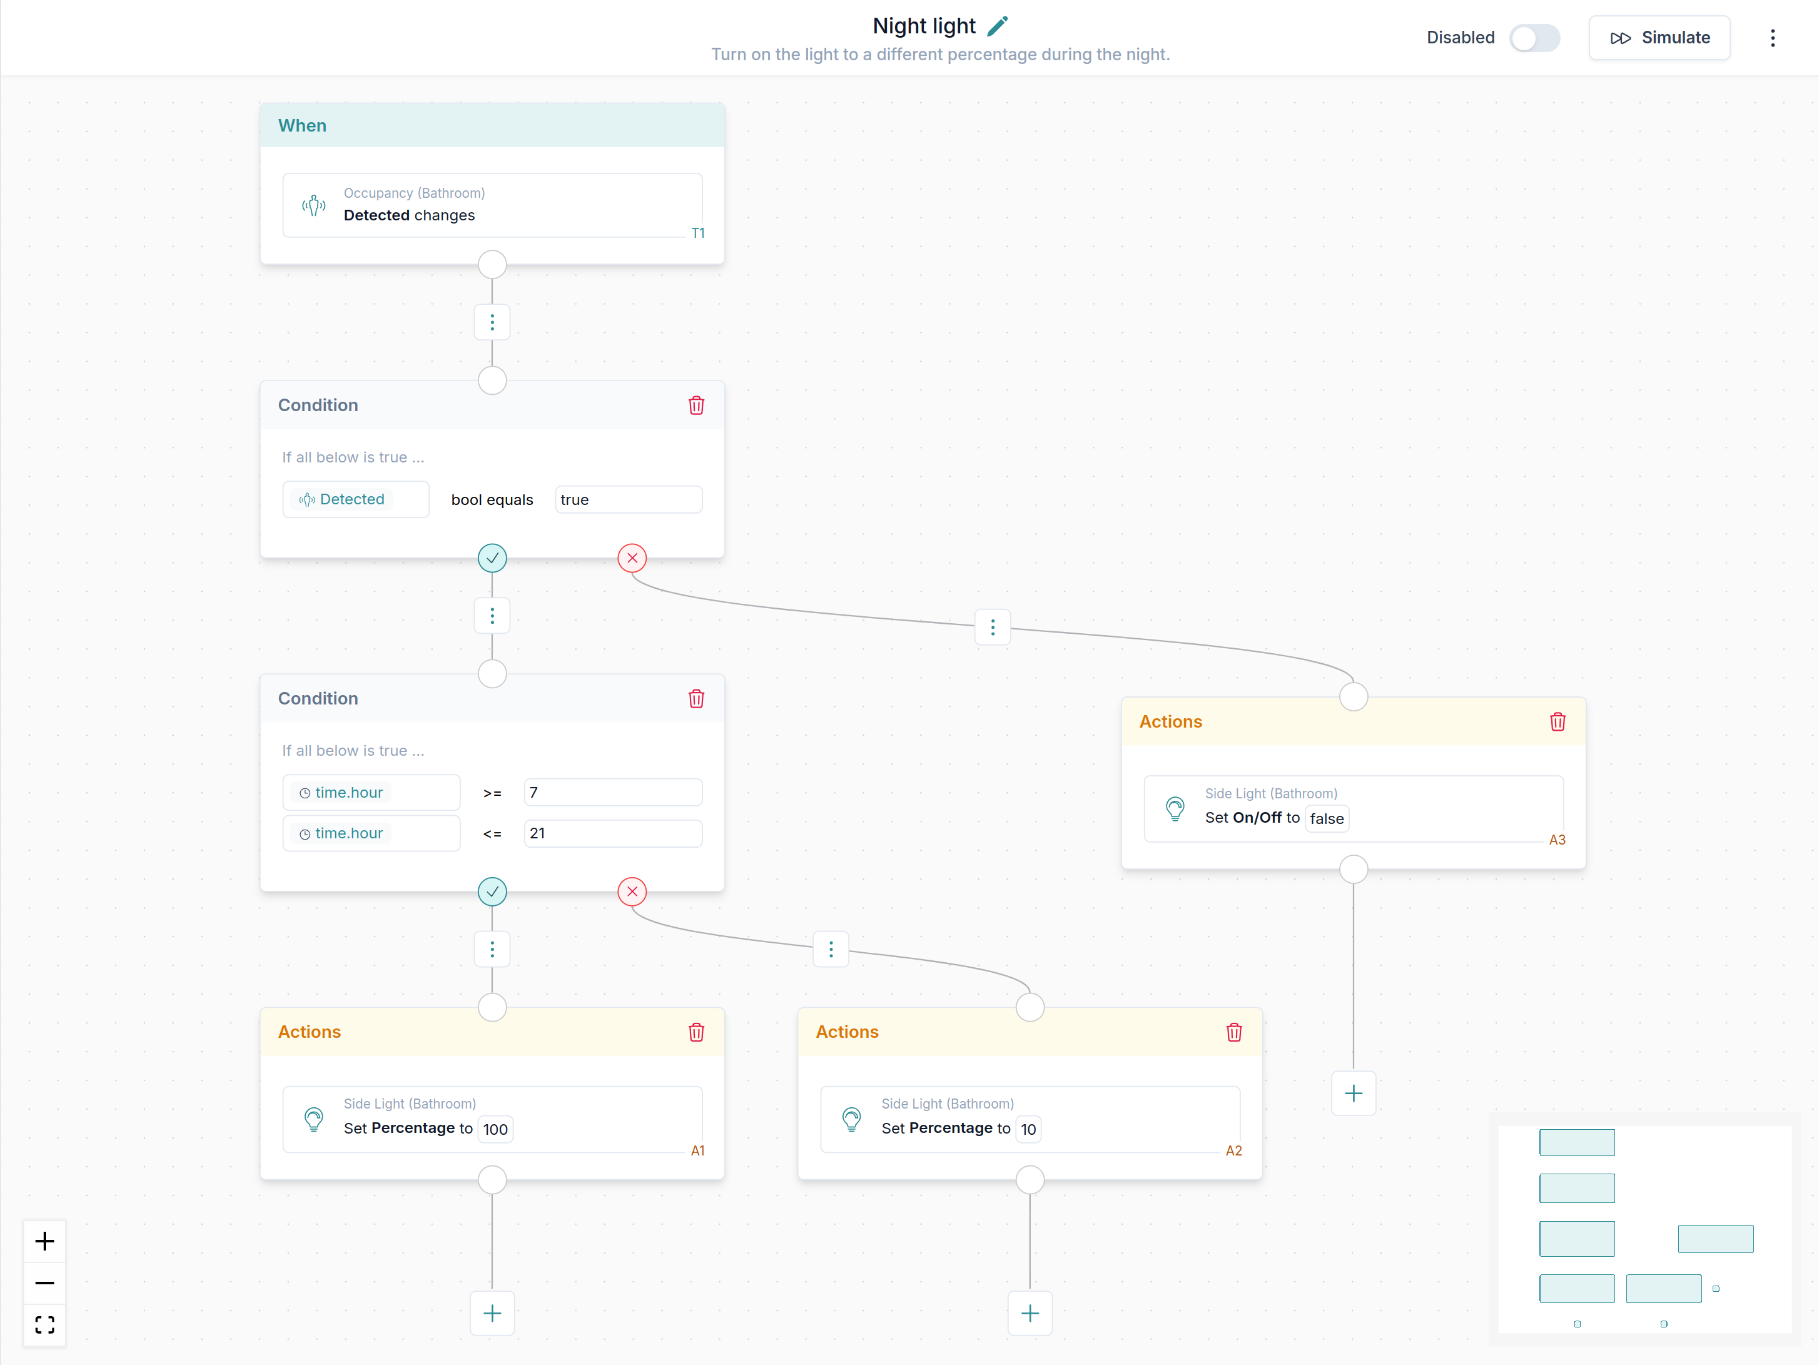This screenshot has width=1819, height=1365.
Task: Click the occupancy sensor icon in the When card
Action: [x=314, y=205]
